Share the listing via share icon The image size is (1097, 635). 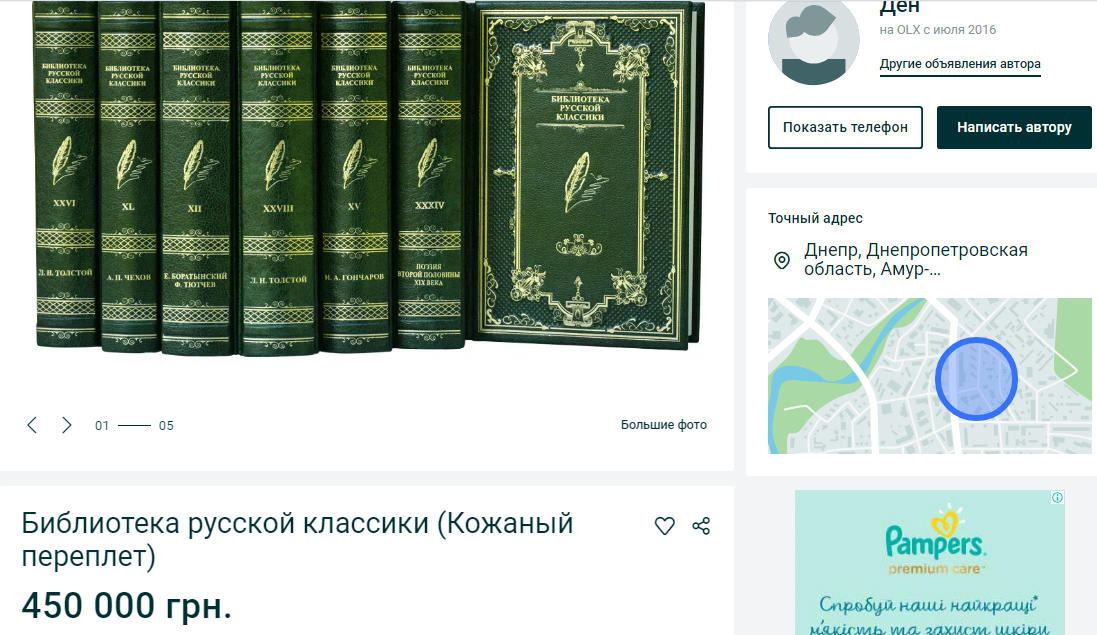point(701,526)
